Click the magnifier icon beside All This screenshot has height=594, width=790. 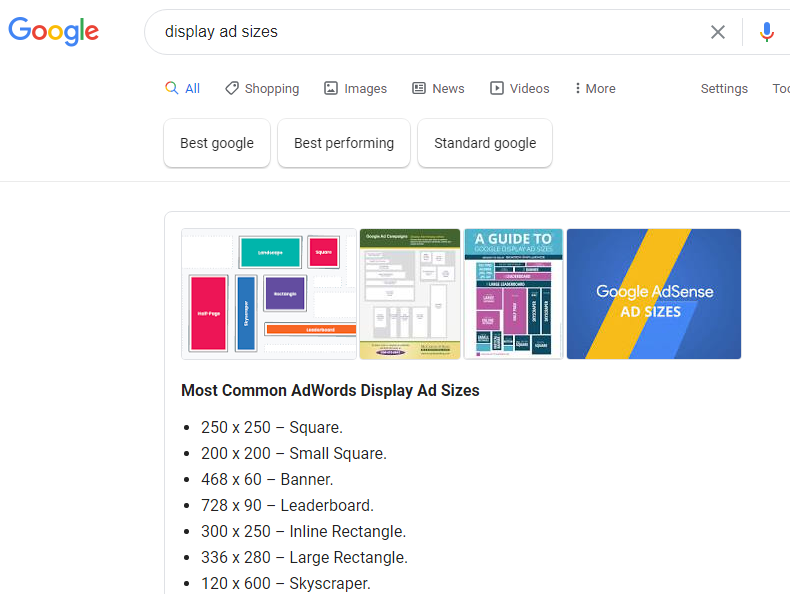tap(172, 88)
